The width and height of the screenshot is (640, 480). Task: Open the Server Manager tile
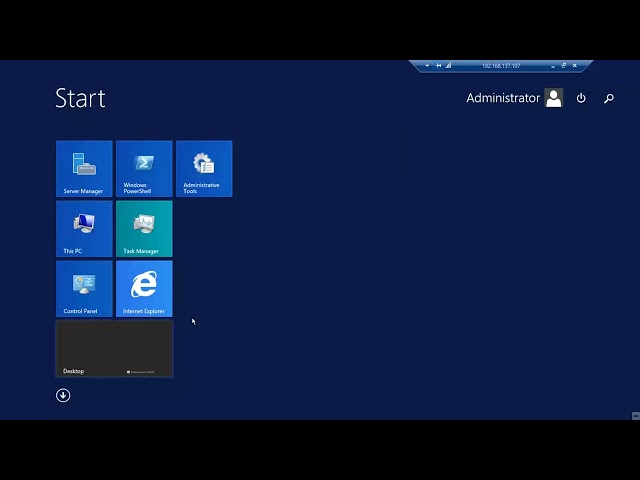(x=84, y=169)
